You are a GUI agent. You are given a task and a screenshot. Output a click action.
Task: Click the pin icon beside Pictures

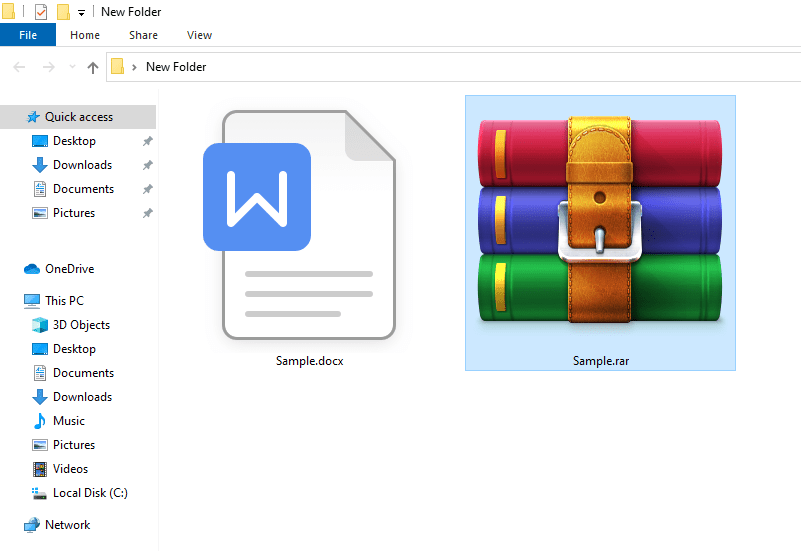click(x=147, y=213)
